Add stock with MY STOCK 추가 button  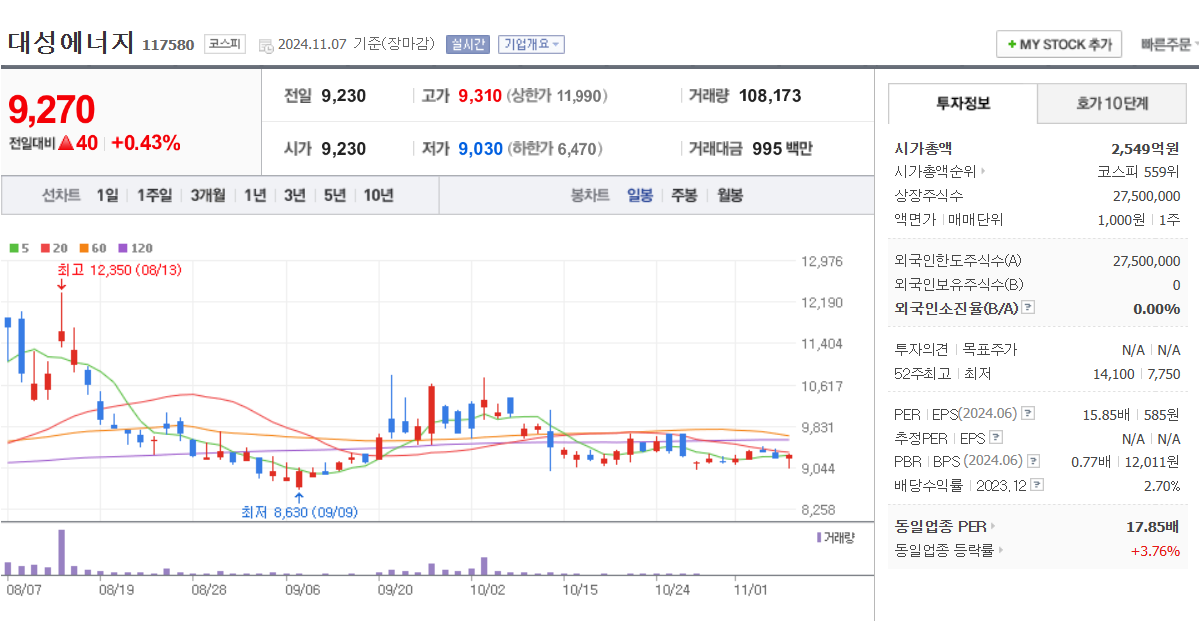coord(1058,44)
